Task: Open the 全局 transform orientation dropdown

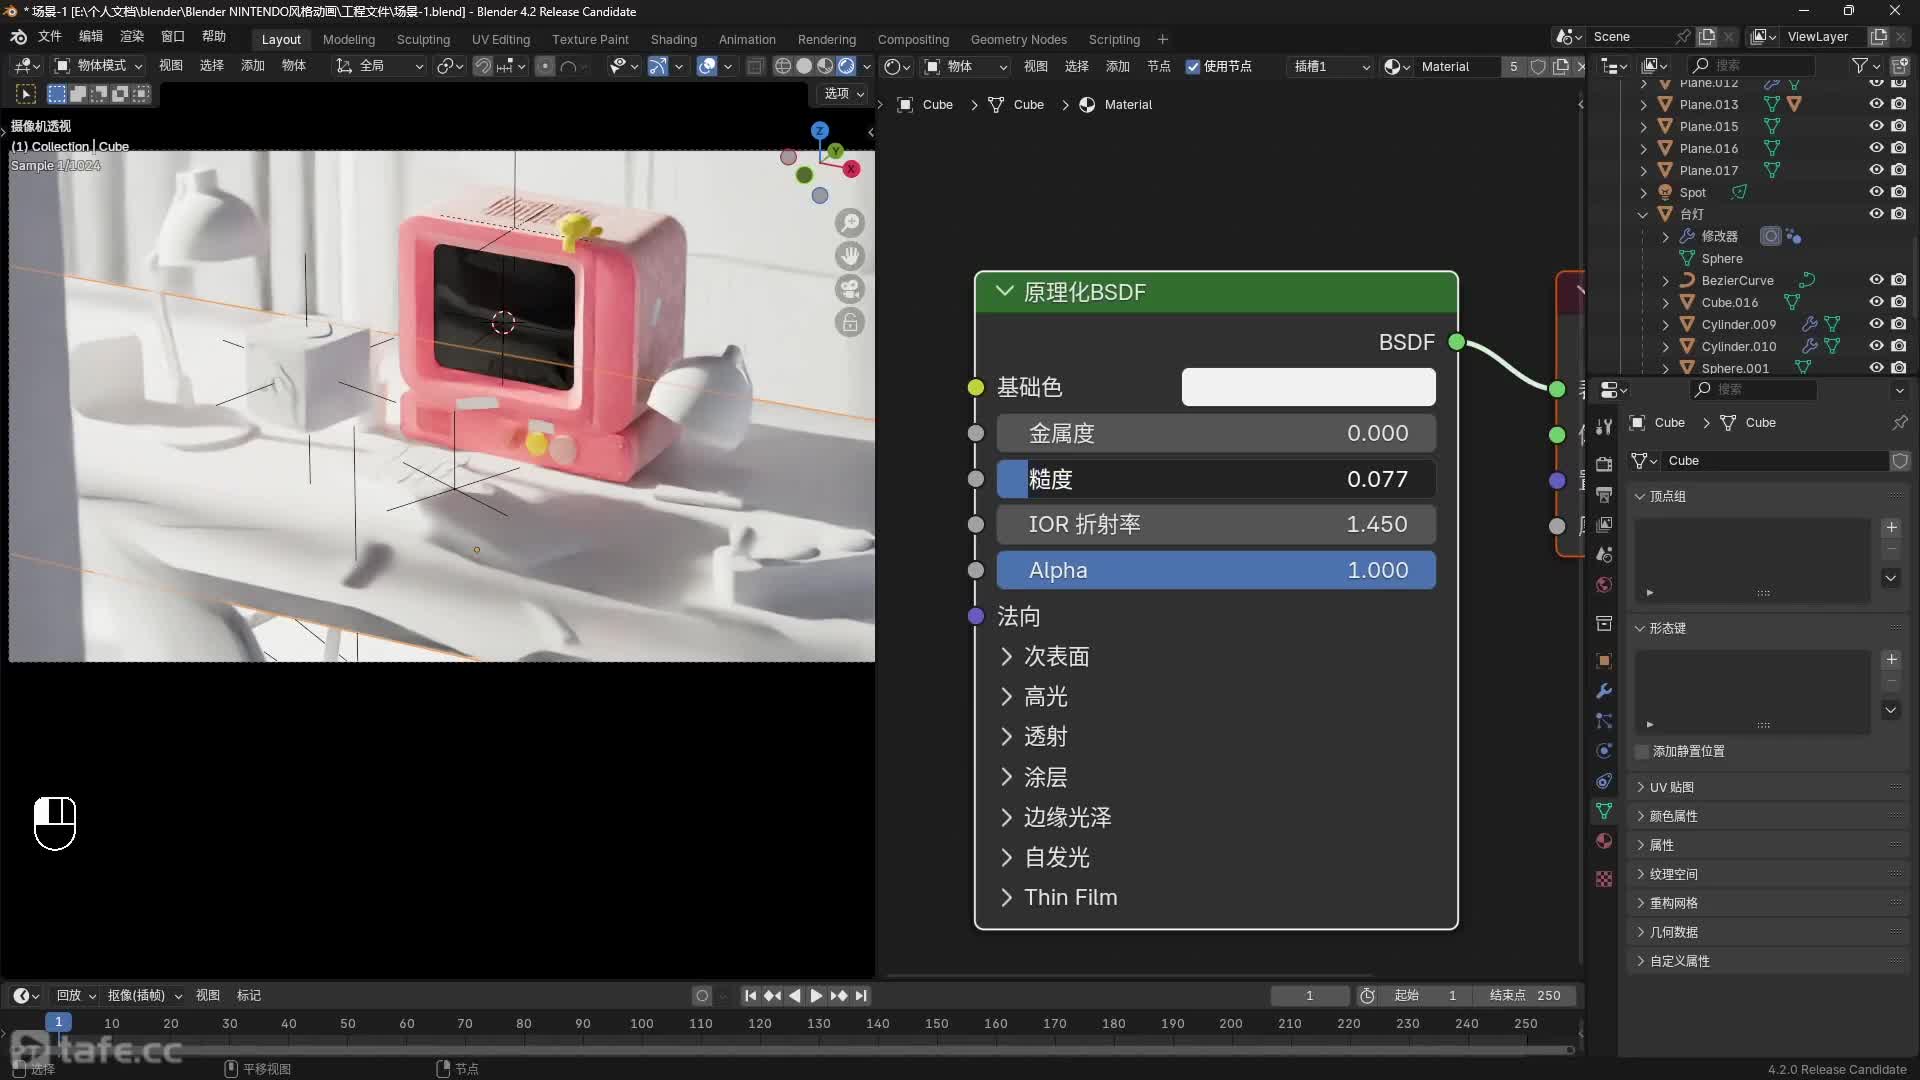Action: point(380,66)
